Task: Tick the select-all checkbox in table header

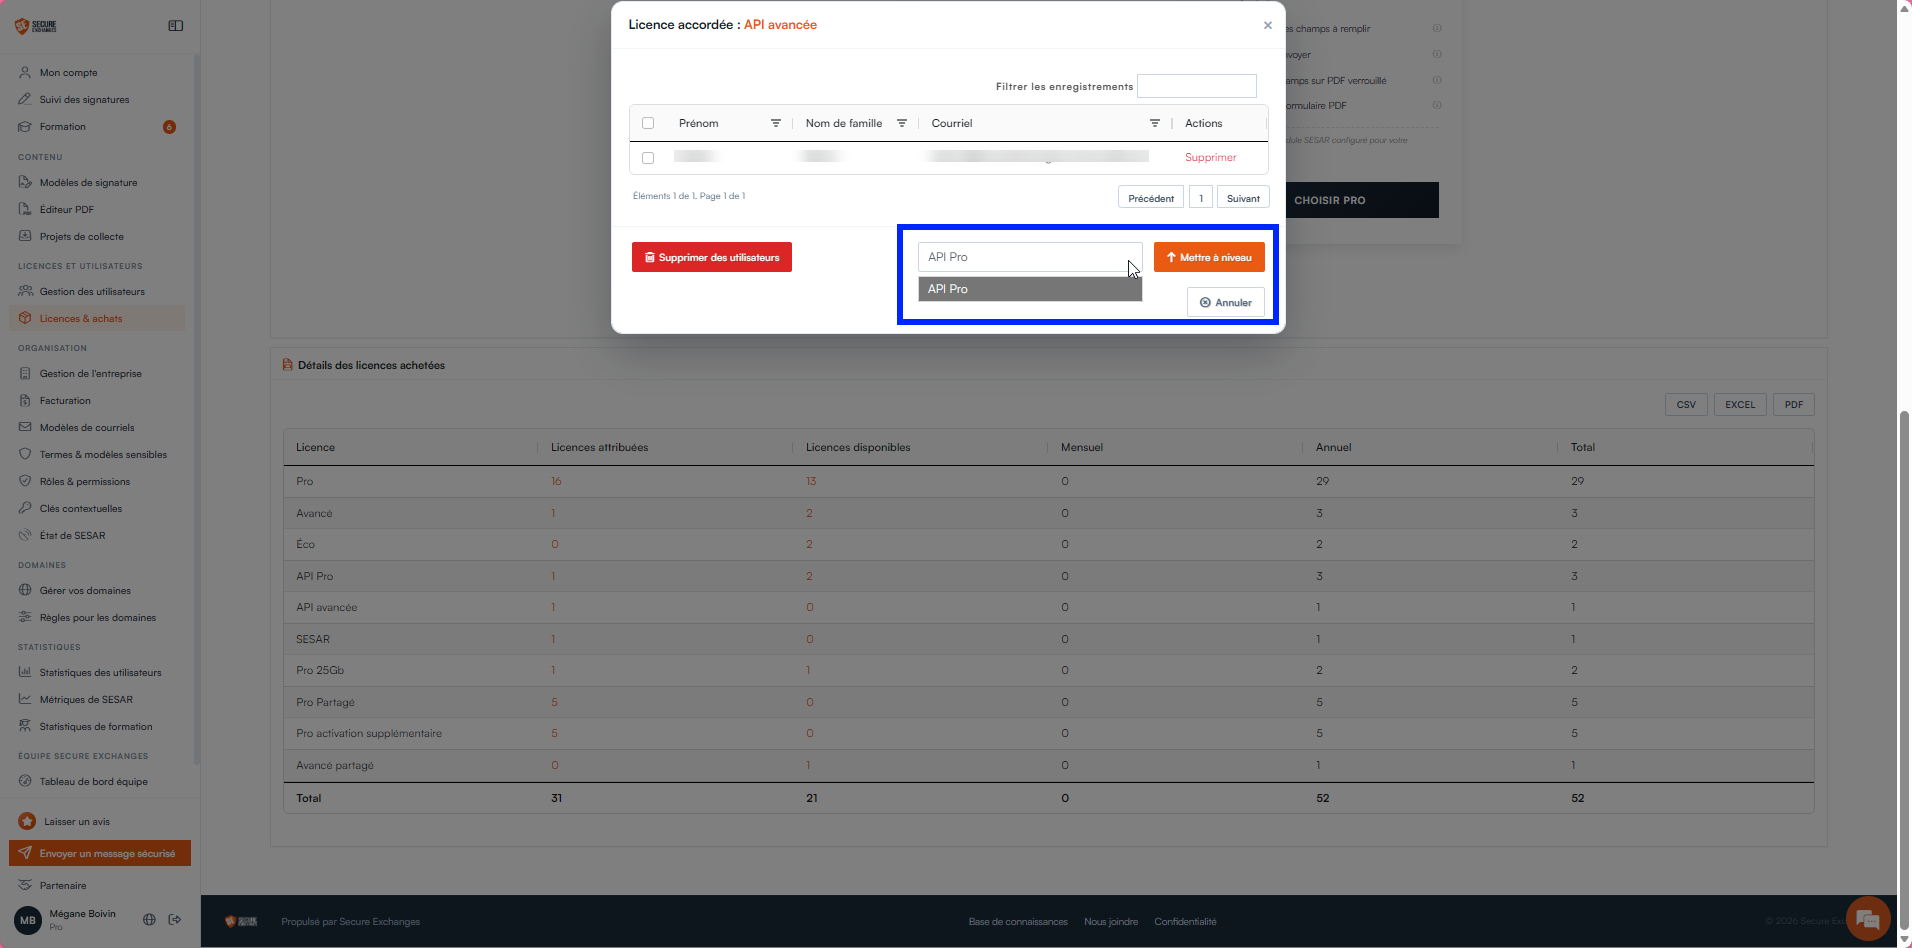Action: click(x=648, y=123)
